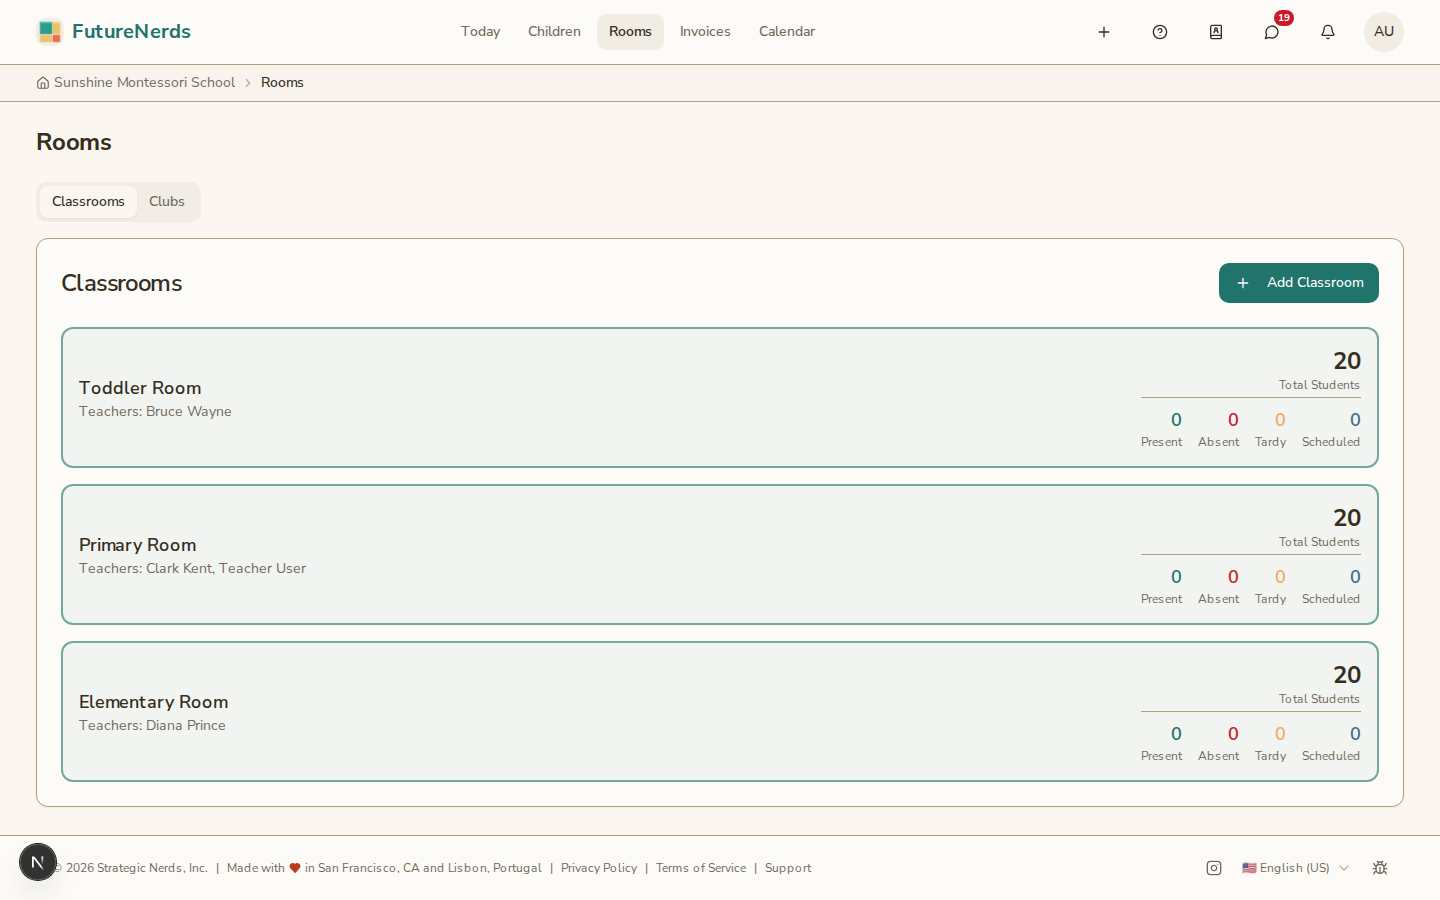Open the Primary Room classroom card
The width and height of the screenshot is (1440, 900).
pos(720,555)
